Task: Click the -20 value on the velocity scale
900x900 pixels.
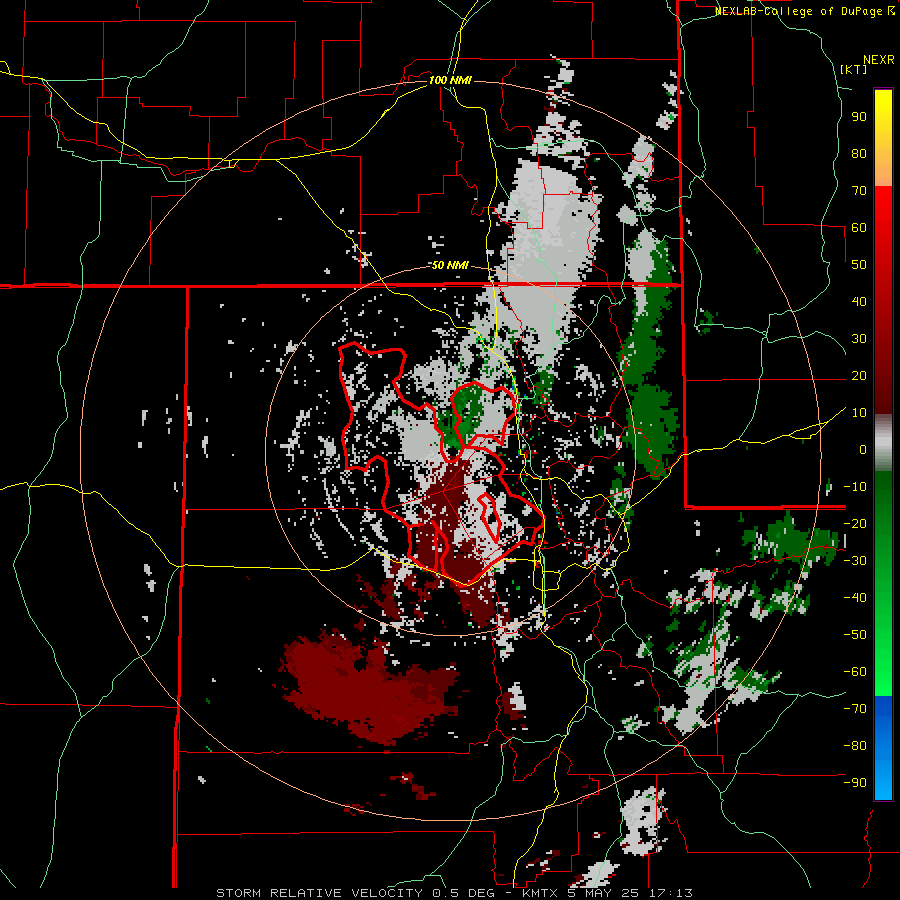Action: click(855, 524)
